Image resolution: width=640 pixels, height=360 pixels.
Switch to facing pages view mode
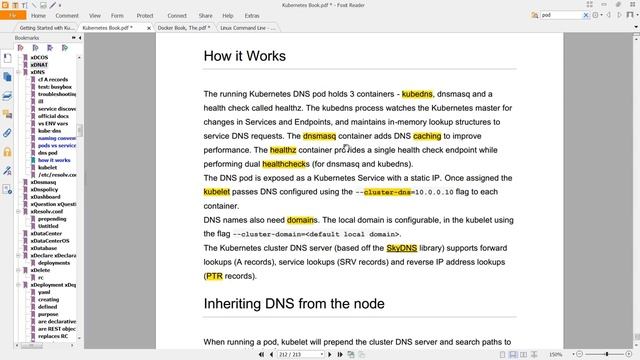pyautogui.click(x=524, y=355)
